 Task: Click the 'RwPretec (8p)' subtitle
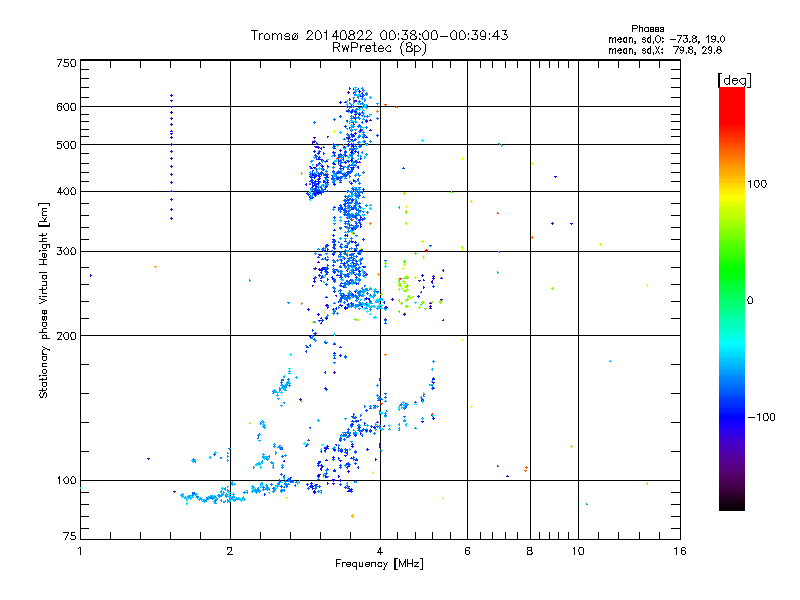click(379, 48)
